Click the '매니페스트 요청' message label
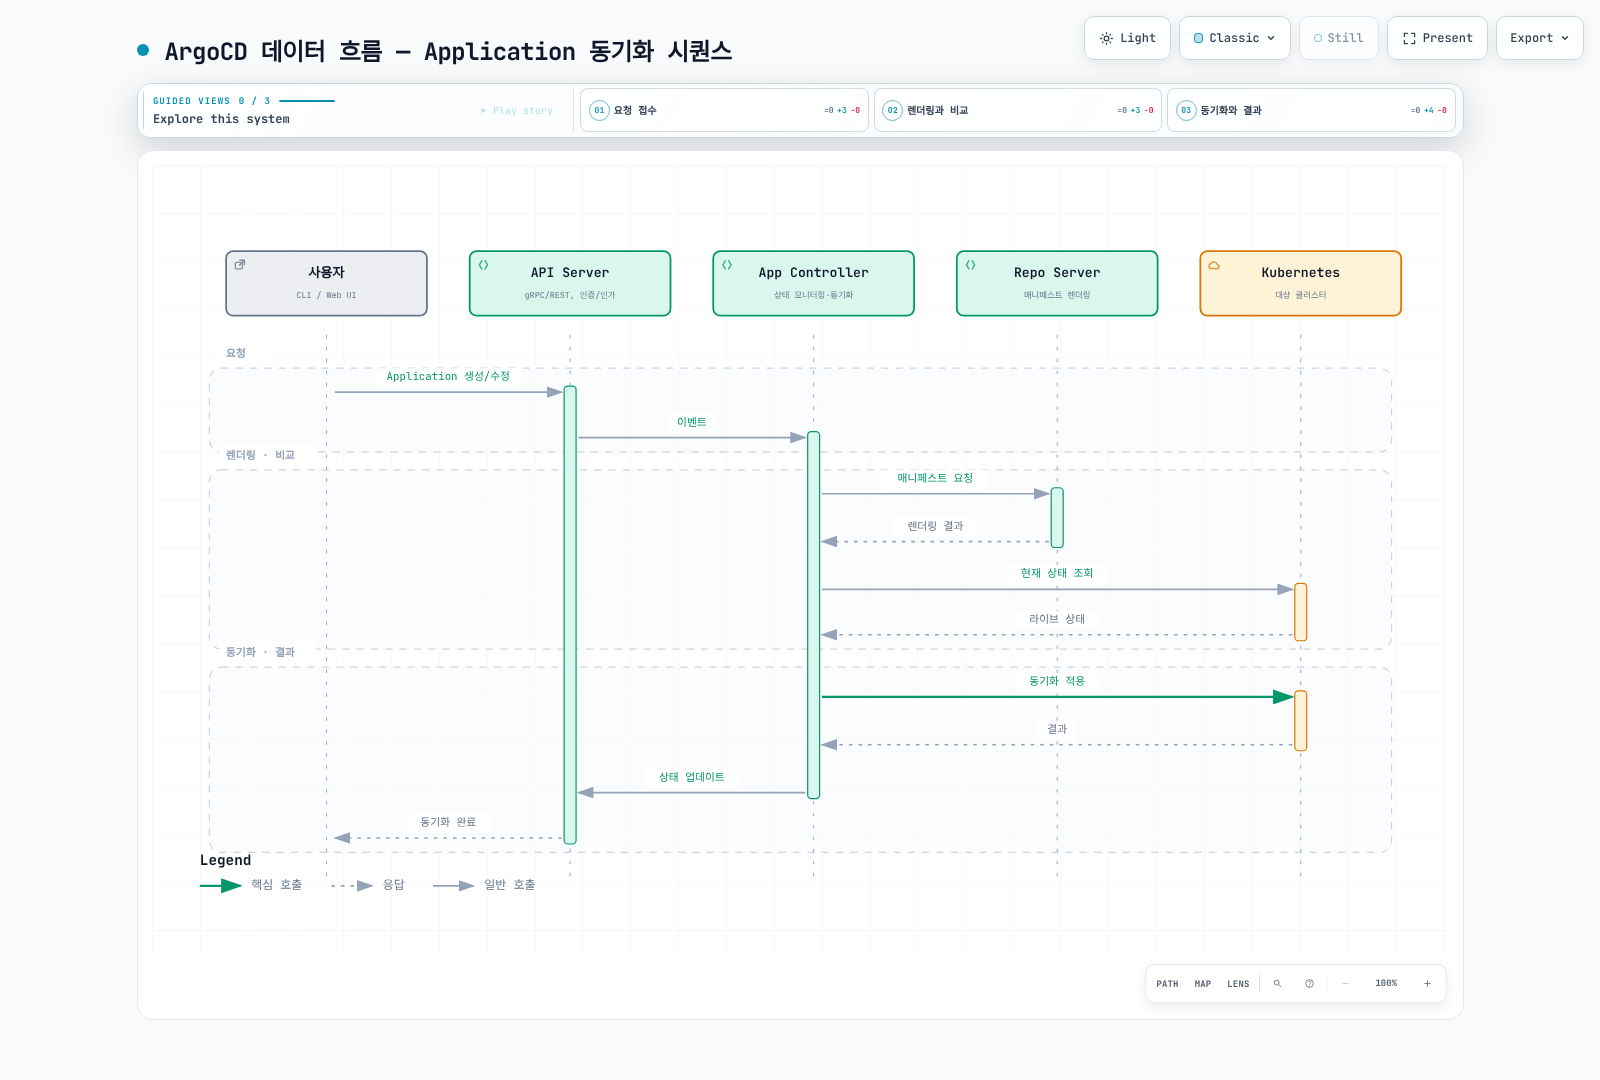The height and width of the screenshot is (1080, 1600). 935,478
